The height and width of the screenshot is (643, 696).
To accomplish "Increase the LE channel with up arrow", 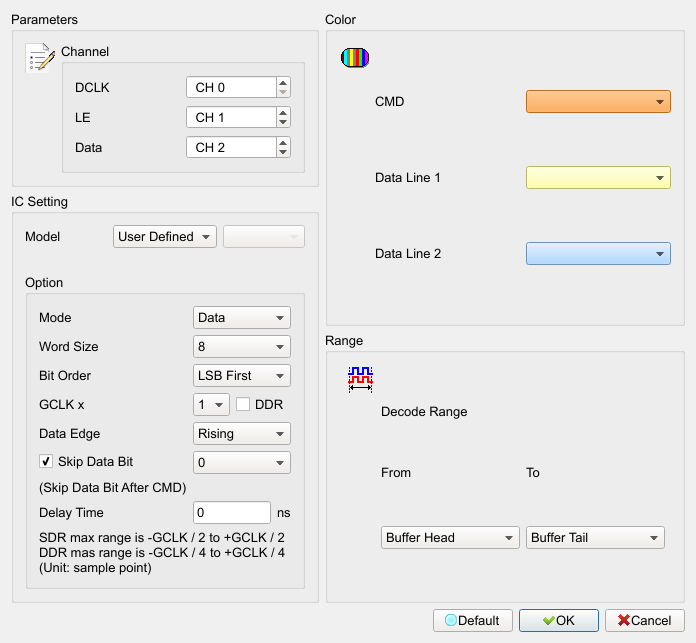I will tap(283, 112).
